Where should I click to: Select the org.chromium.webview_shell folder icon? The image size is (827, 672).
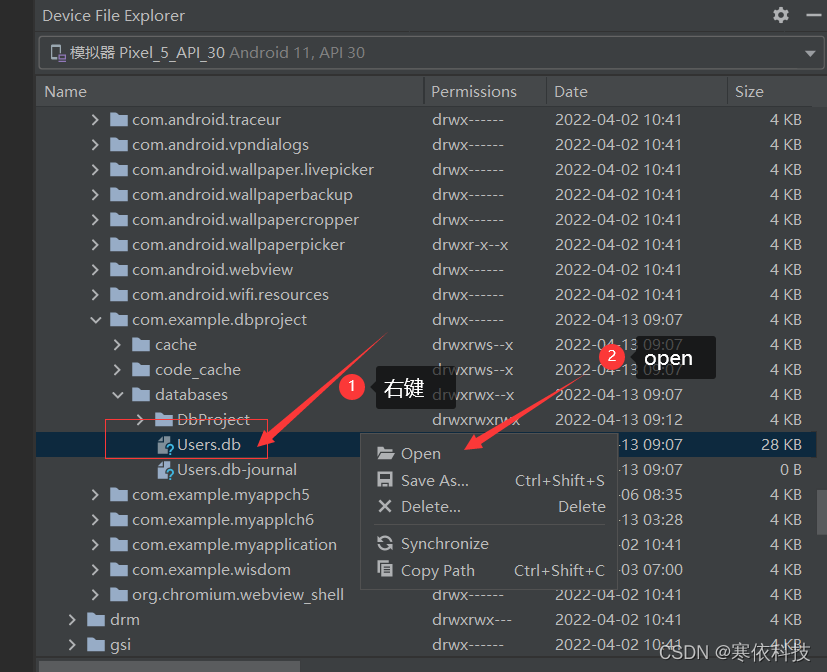click(119, 594)
